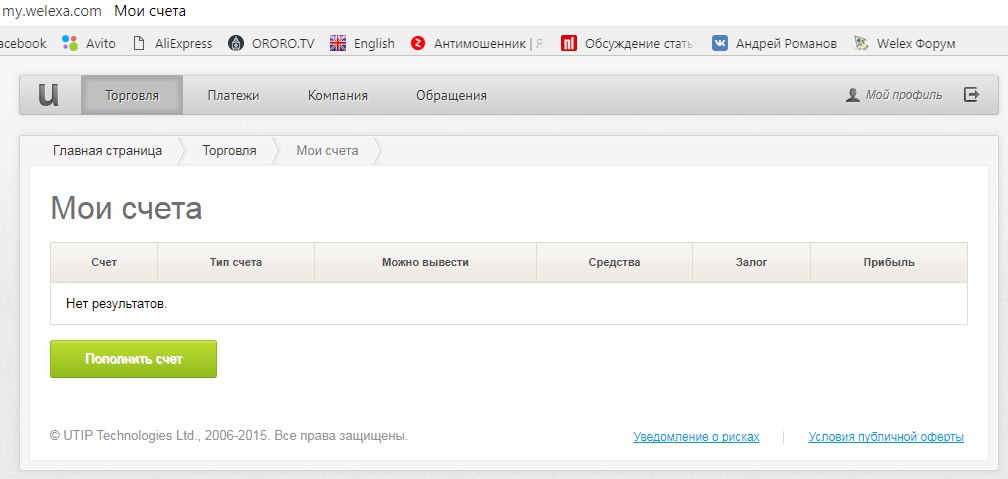Go to Торговля breadcrumb
This screenshot has height=479, width=1008.
pyautogui.click(x=230, y=151)
